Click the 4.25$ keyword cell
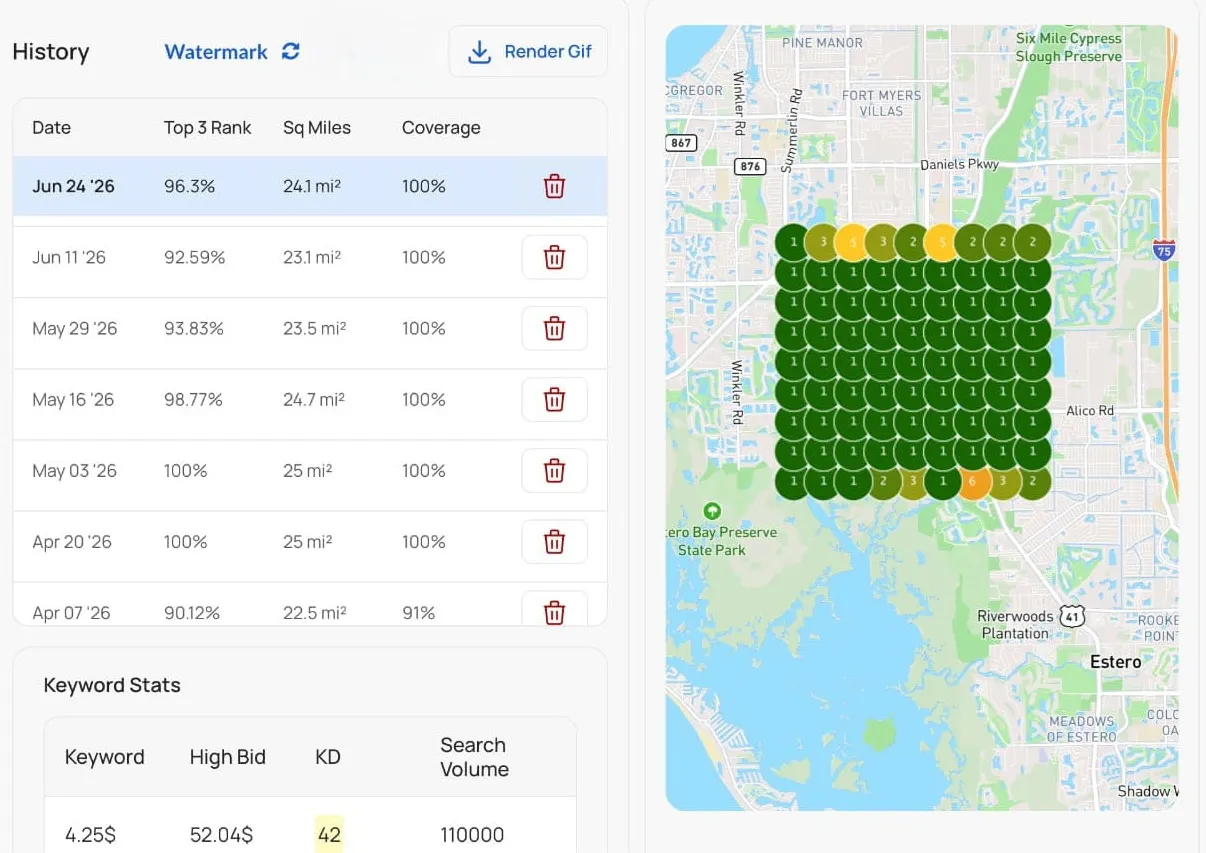Image resolution: width=1206 pixels, height=853 pixels. coord(90,834)
